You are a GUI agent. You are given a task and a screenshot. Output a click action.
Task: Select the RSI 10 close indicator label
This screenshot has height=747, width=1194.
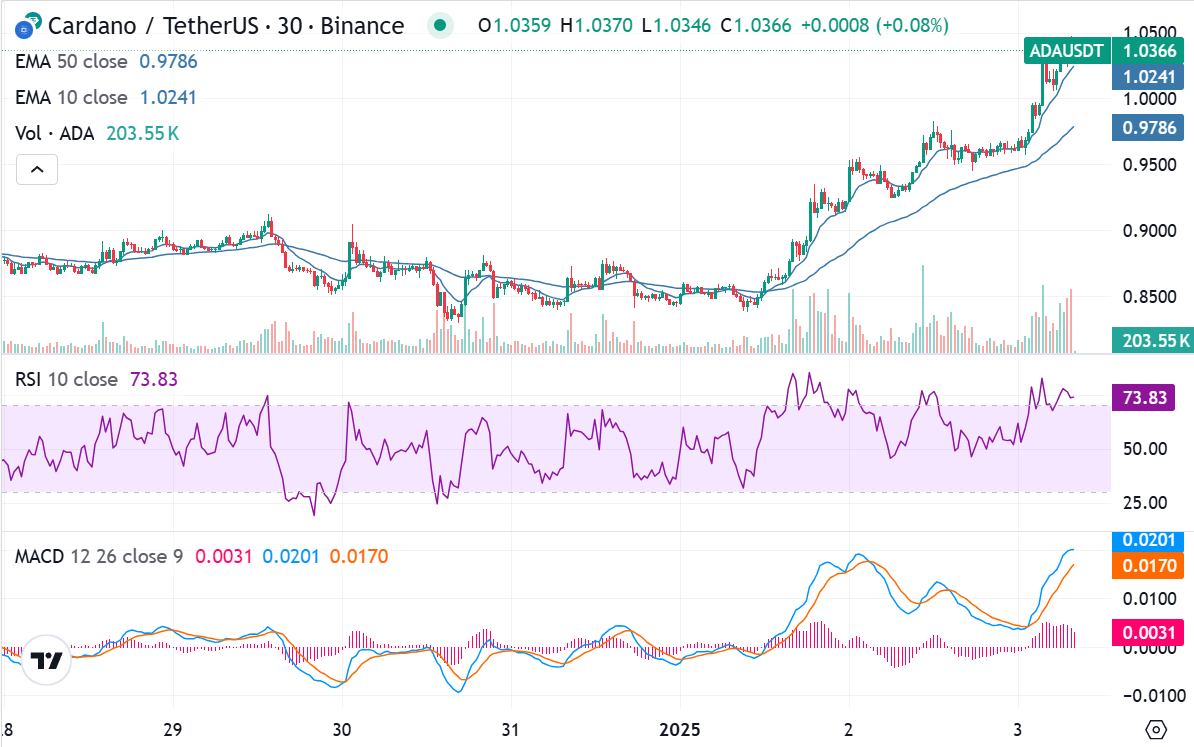pyautogui.click(x=66, y=379)
